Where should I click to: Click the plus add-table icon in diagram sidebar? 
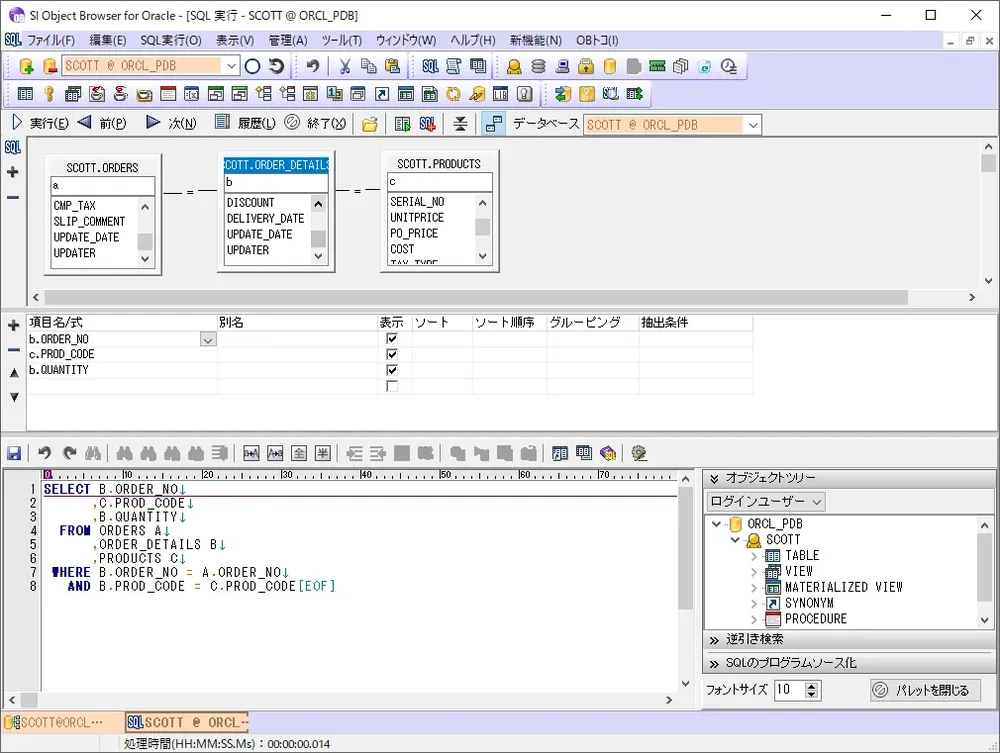tap(13, 172)
